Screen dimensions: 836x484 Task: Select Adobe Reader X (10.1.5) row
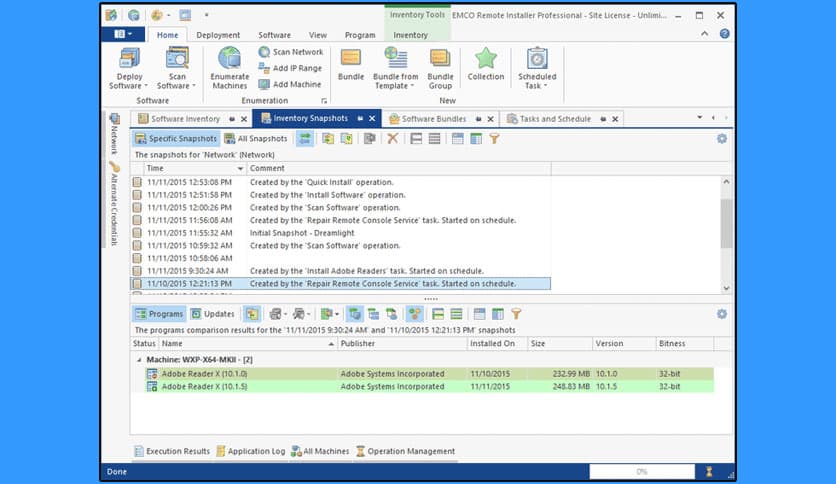click(422, 386)
